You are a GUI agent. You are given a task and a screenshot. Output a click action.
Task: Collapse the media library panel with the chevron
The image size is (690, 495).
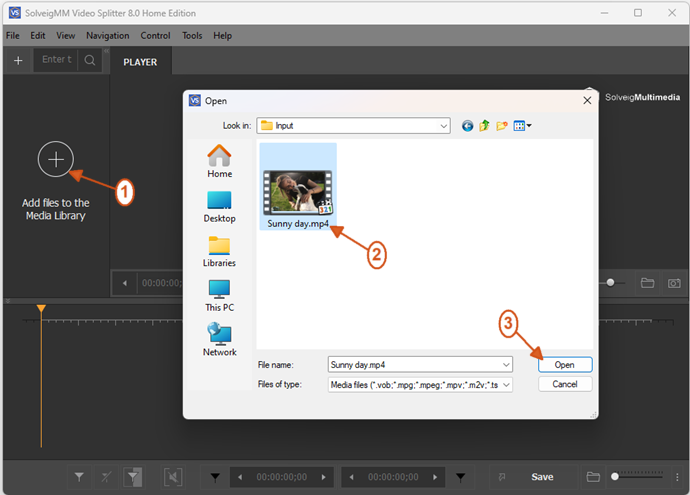106,51
